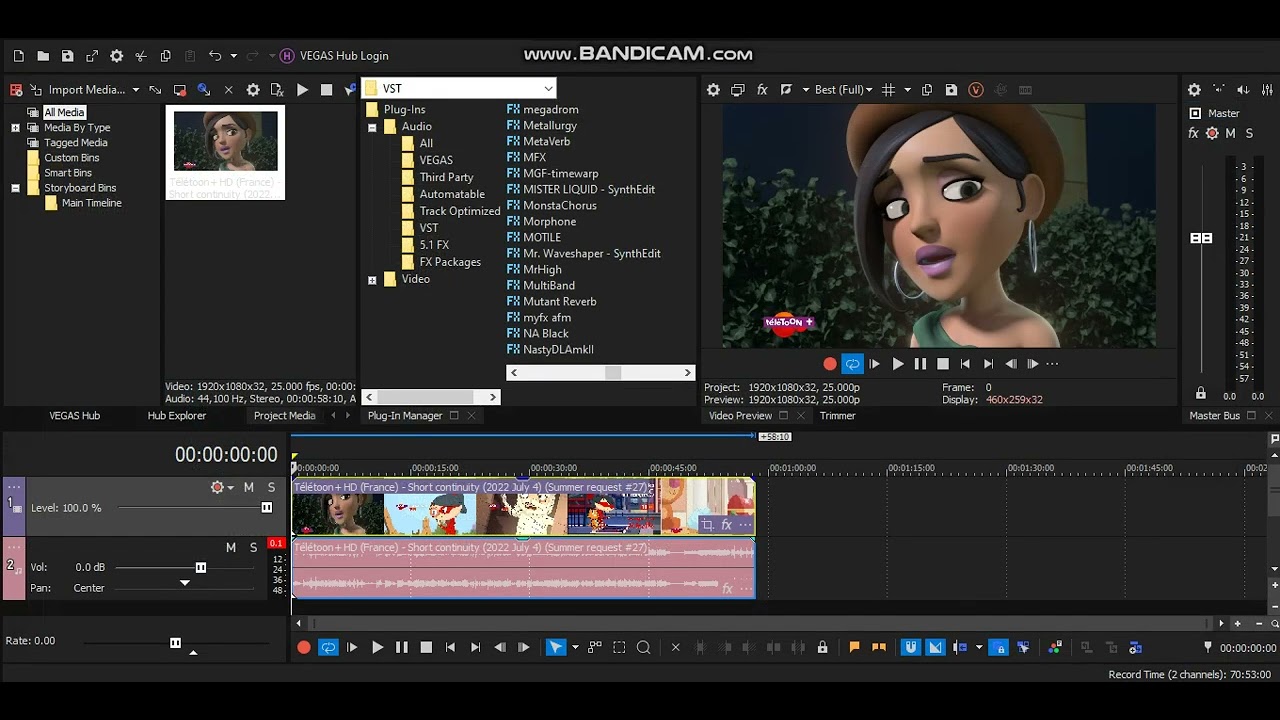Image resolution: width=1280 pixels, height=720 pixels.
Task: Select the Normal Edit arrow tool
Action: (555, 648)
